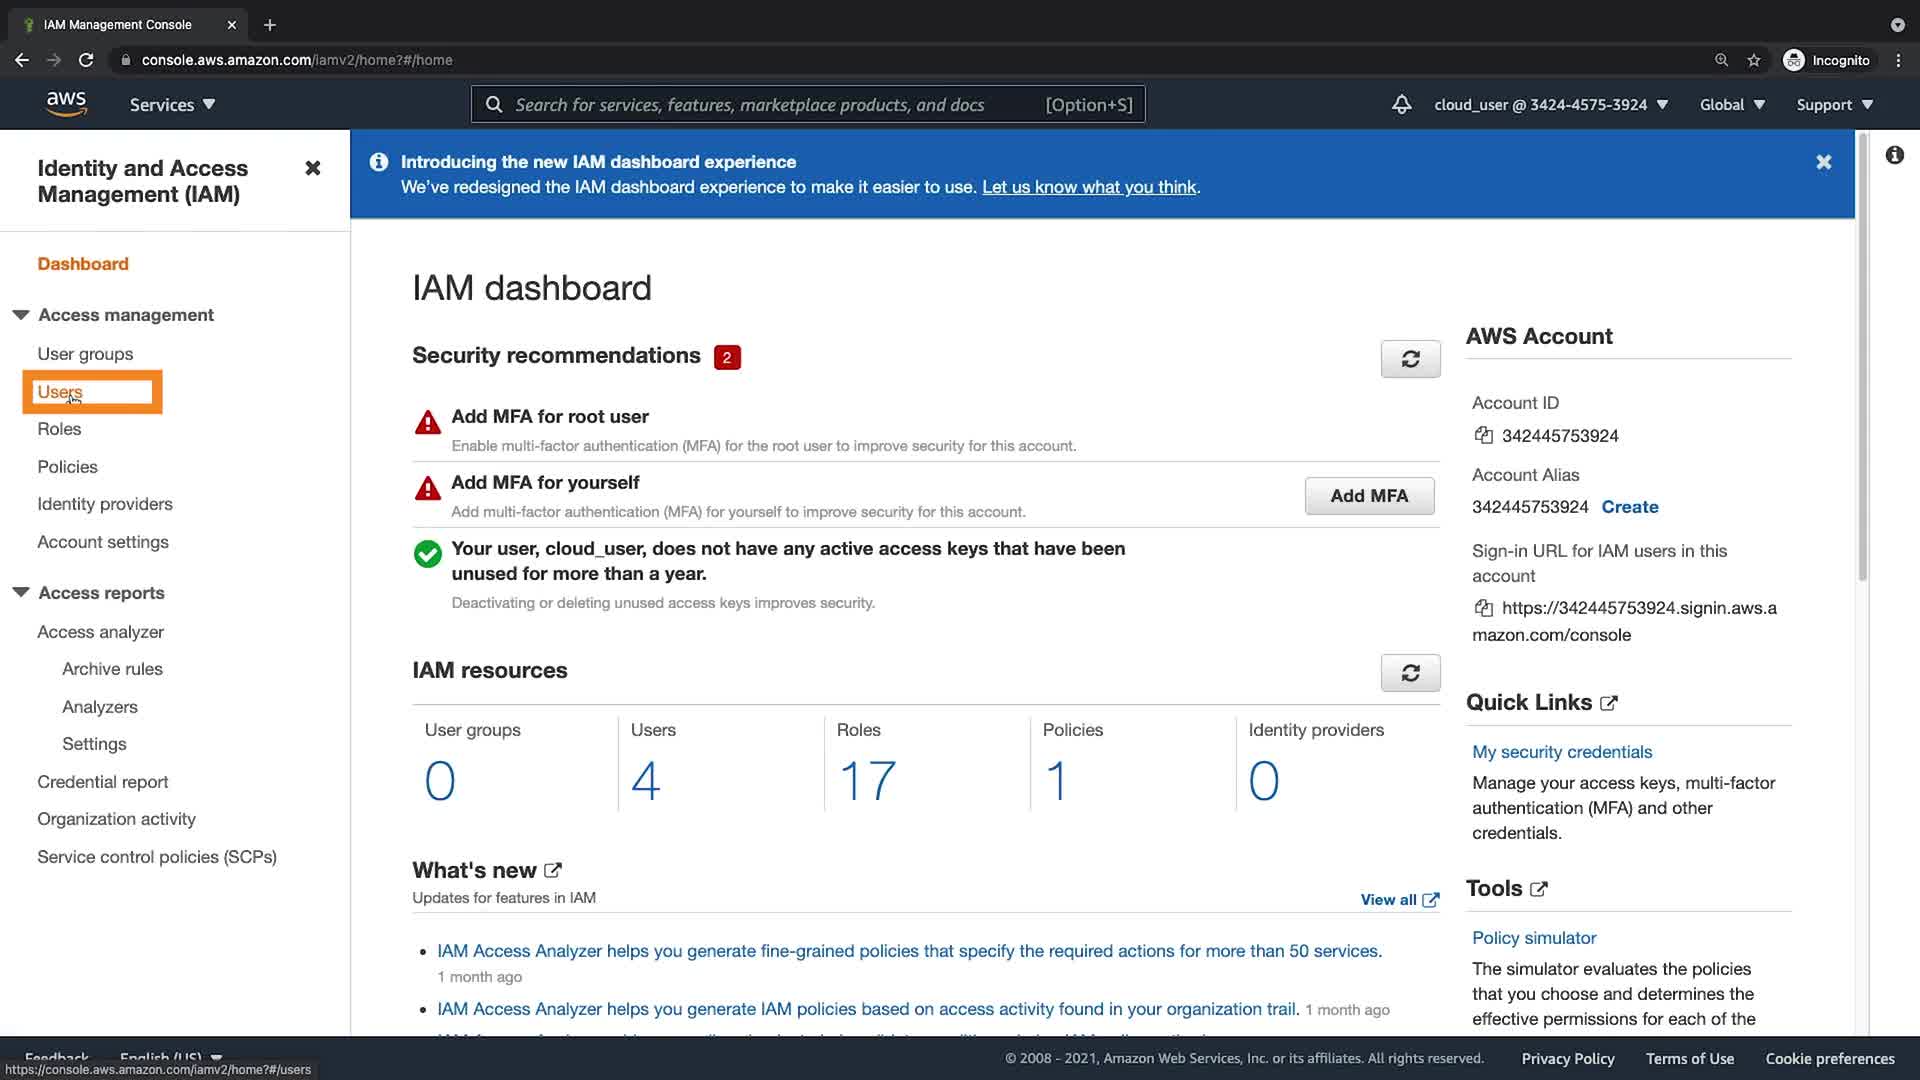This screenshot has width=1920, height=1080.
Task: Click the notifications bell icon
Action: (x=1401, y=104)
